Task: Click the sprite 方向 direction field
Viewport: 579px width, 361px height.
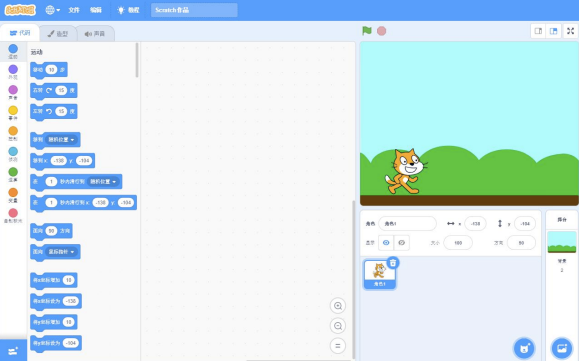Action: pos(521,243)
